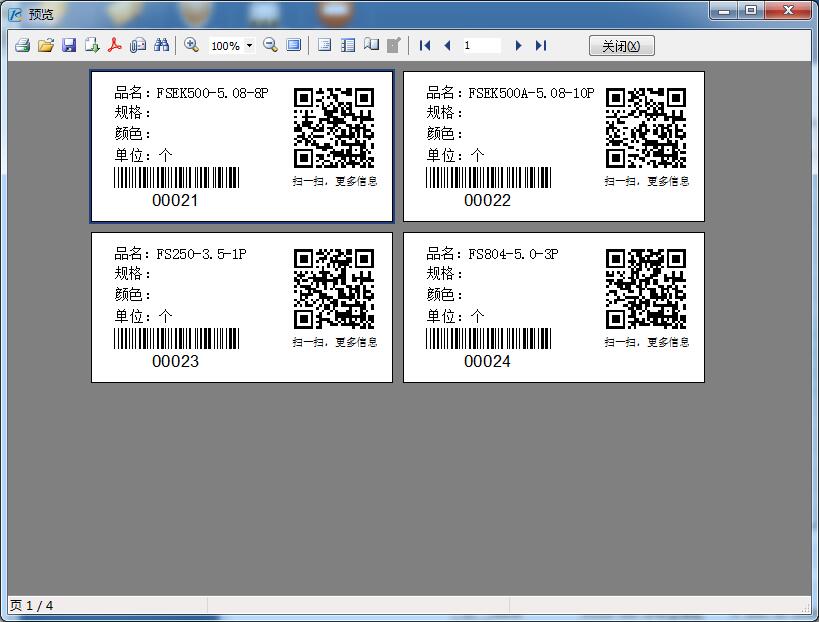Screen dimensions: 819x622
Task: Zoom in with the magnifier plus icon
Action: [x=192, y=45]
